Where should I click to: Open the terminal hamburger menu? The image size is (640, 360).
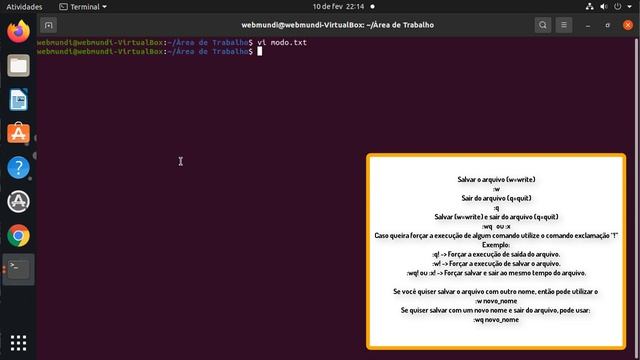(564, 25)
